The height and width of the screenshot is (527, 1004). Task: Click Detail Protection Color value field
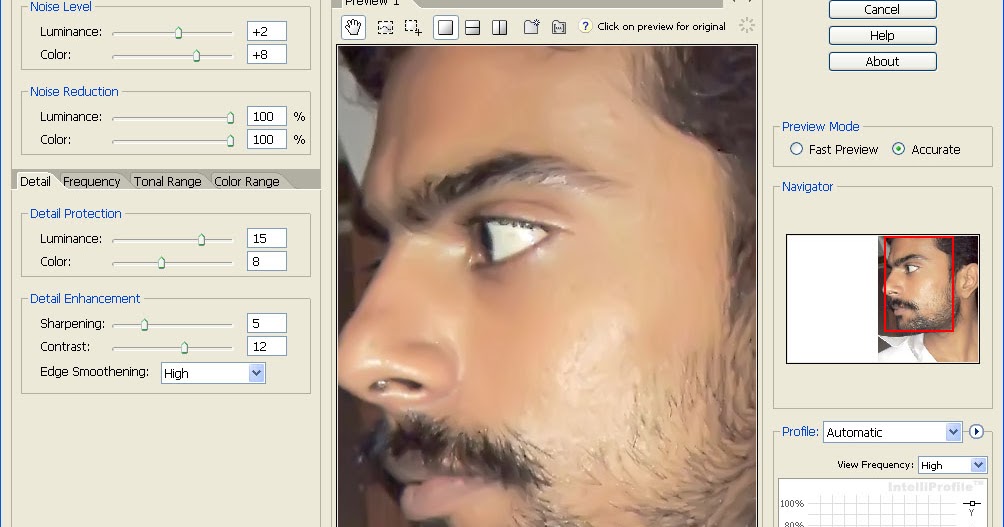tap(266, 261)
